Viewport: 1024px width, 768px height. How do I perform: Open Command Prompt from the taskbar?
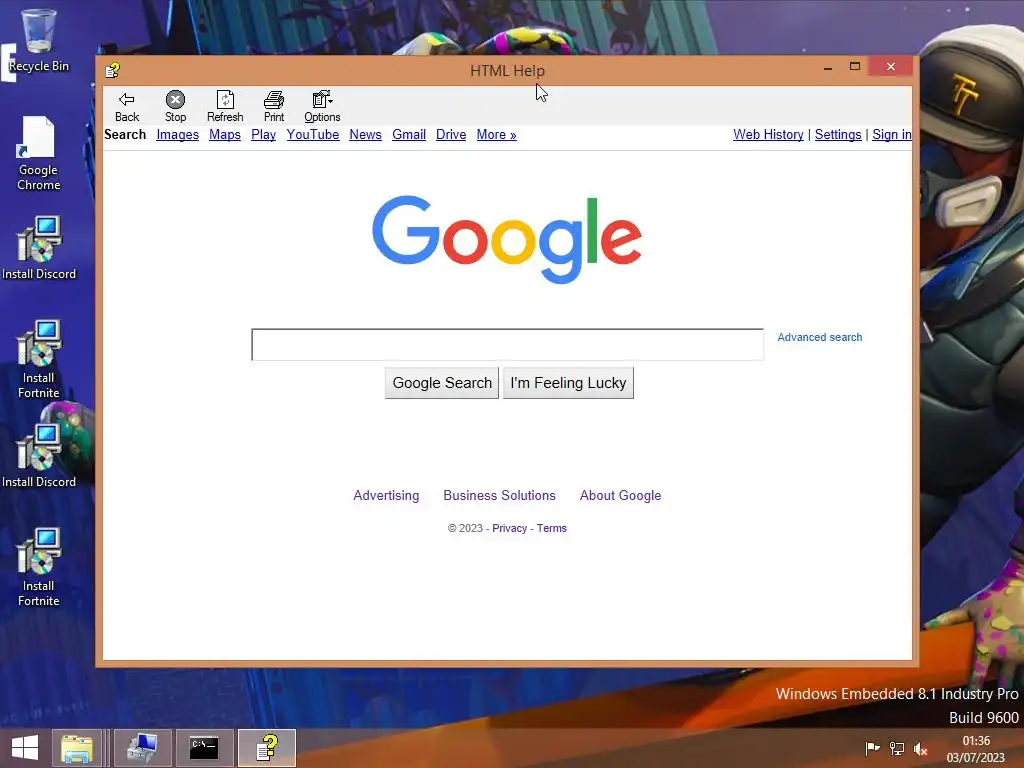204,748
